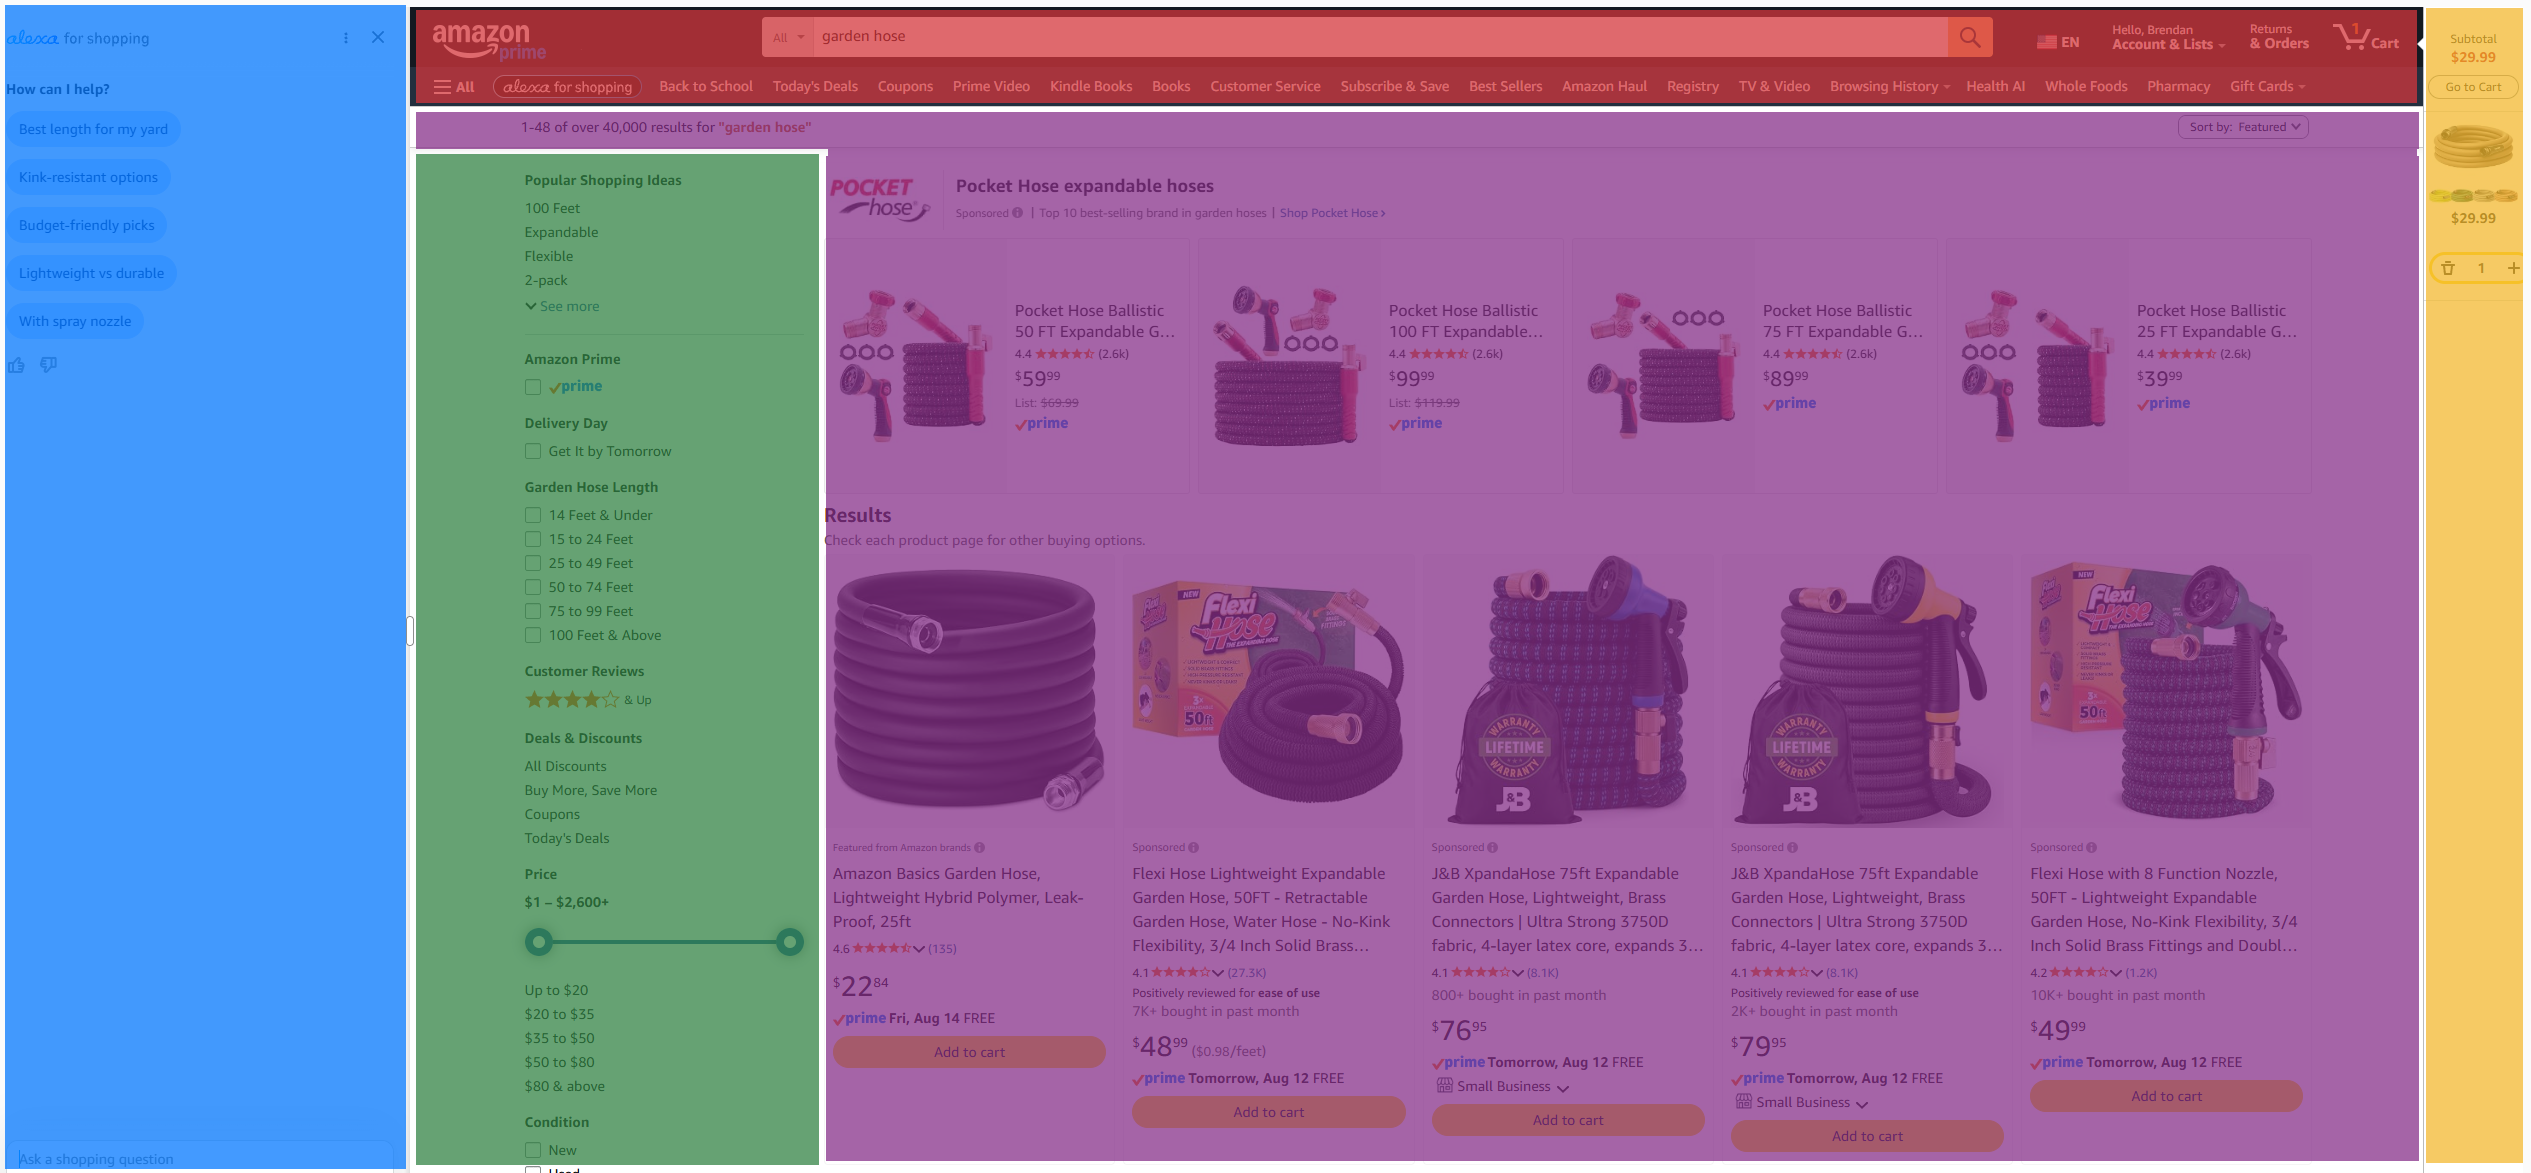Screen dimensions: 2531x1173
Task: Go to Back to School nav item
Action: click(706, 87)
